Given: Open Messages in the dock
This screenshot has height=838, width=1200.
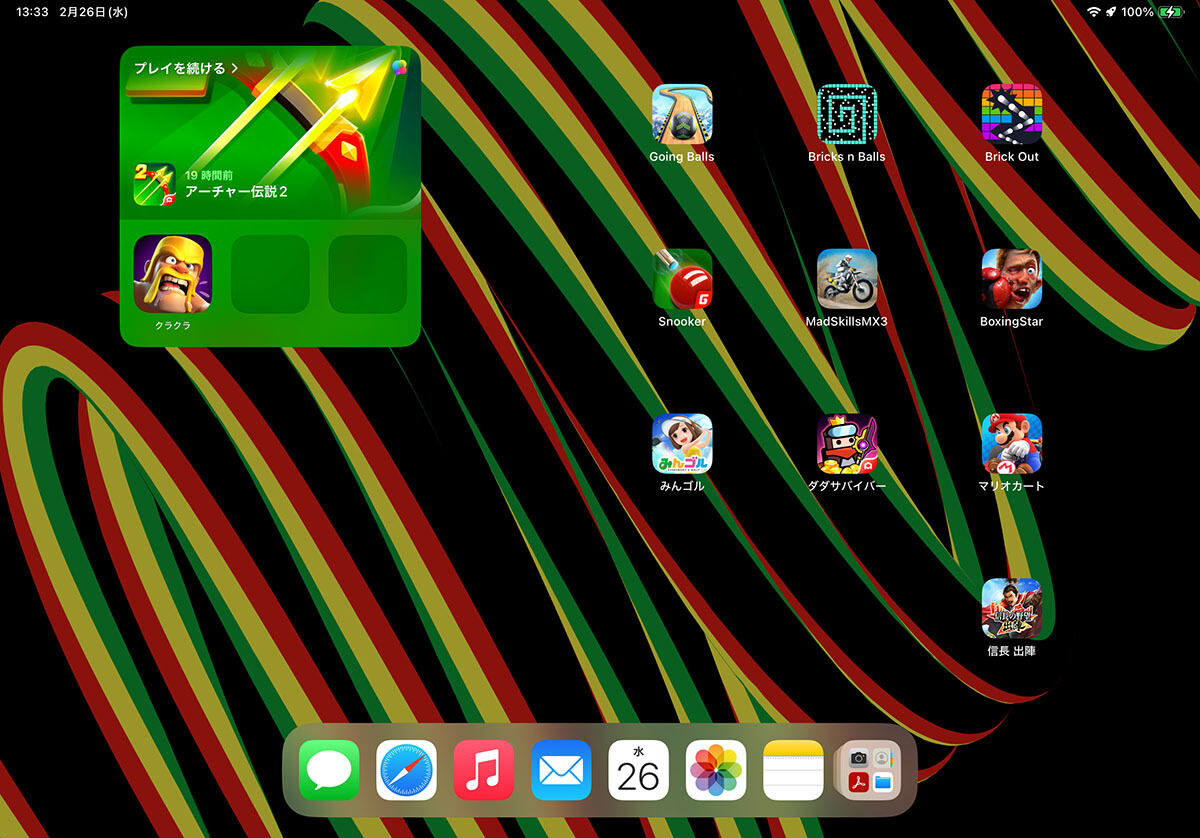Looking at the screenshot, I should (329, 770).
